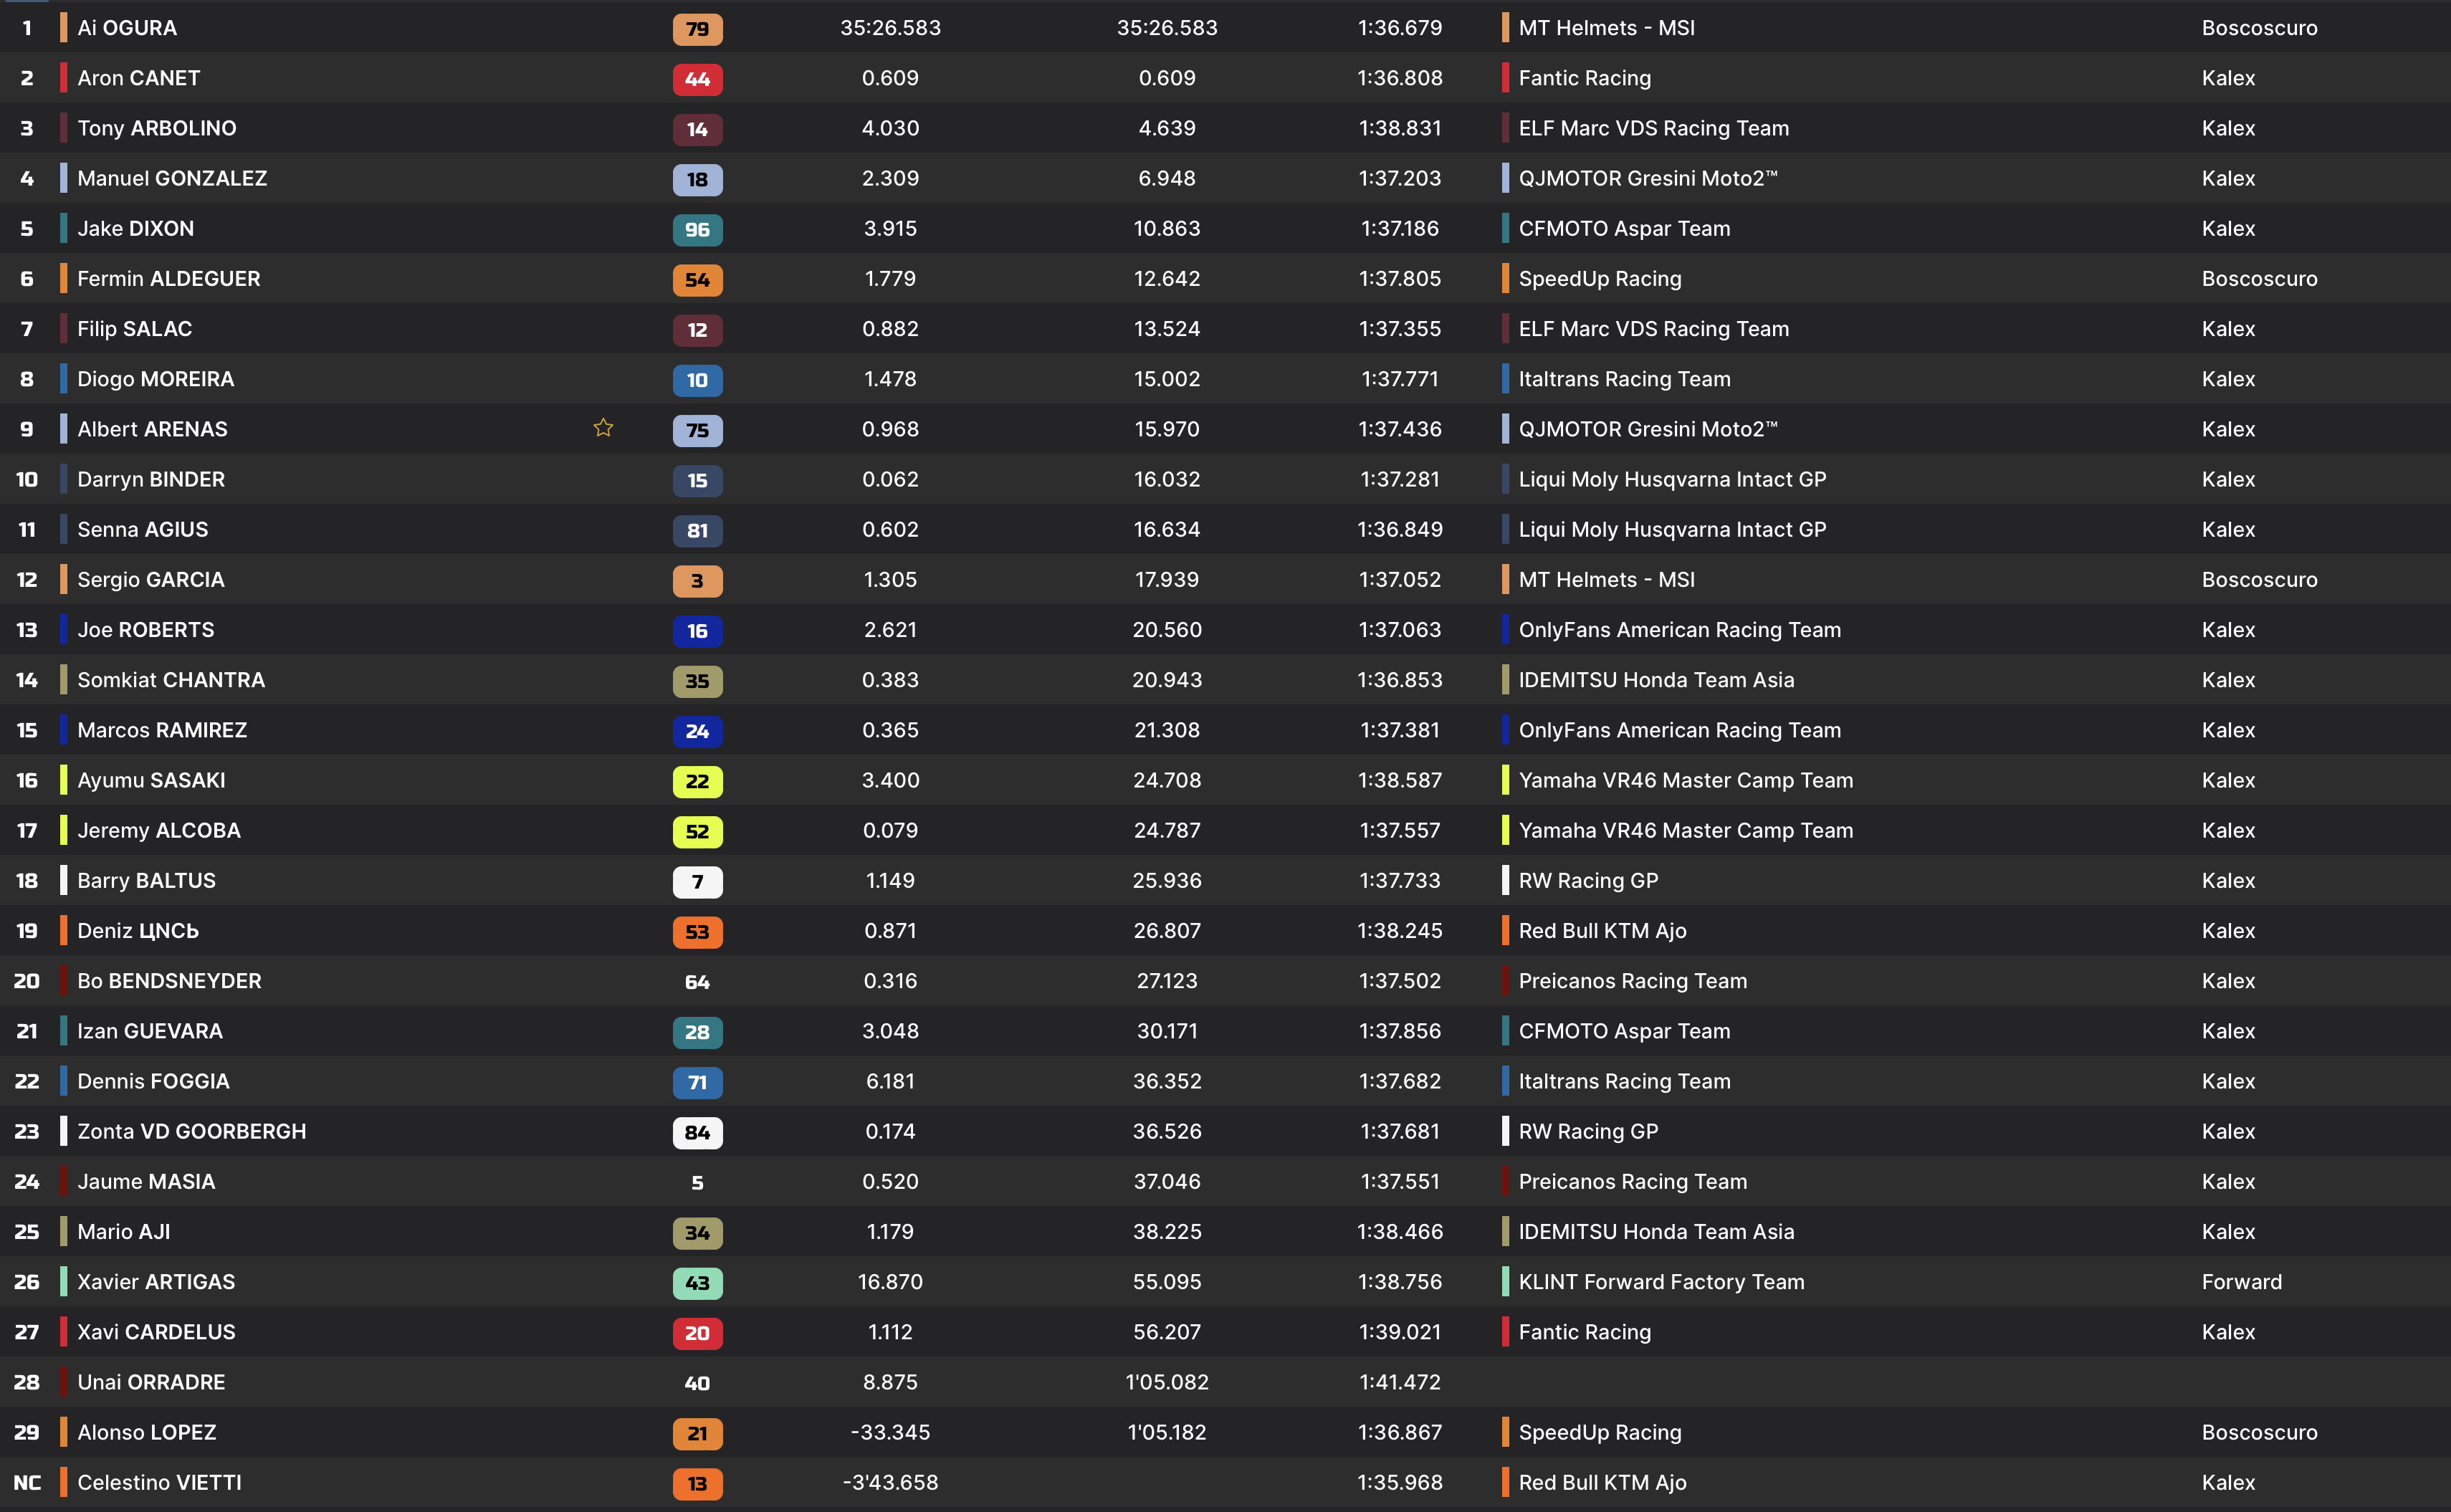
Task: Click the blue number 16 badge
Action: pyautogui.click(x=697, y=631)
